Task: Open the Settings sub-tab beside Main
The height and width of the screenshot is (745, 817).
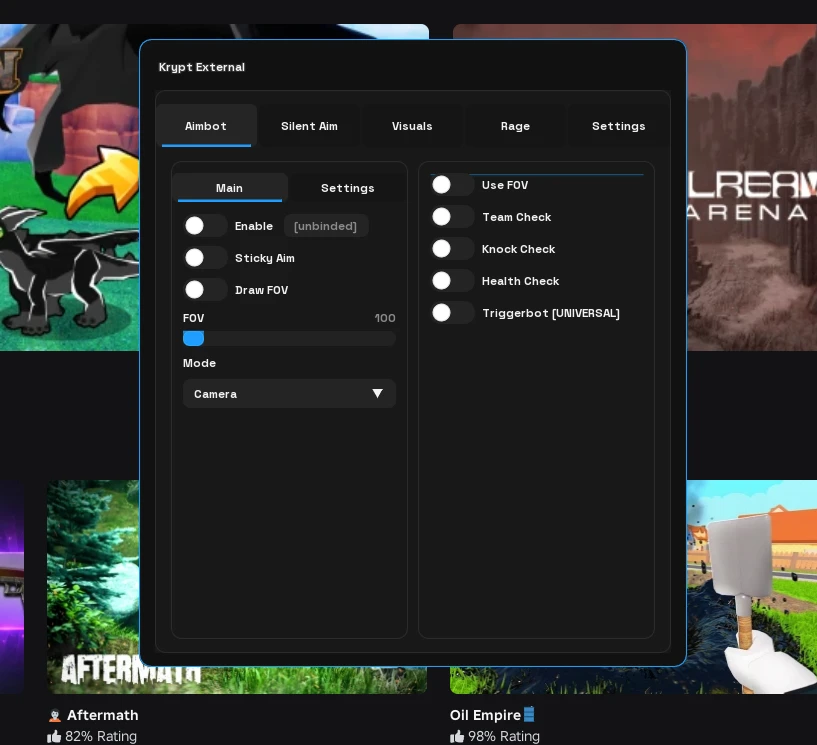Action: (348, 188)
